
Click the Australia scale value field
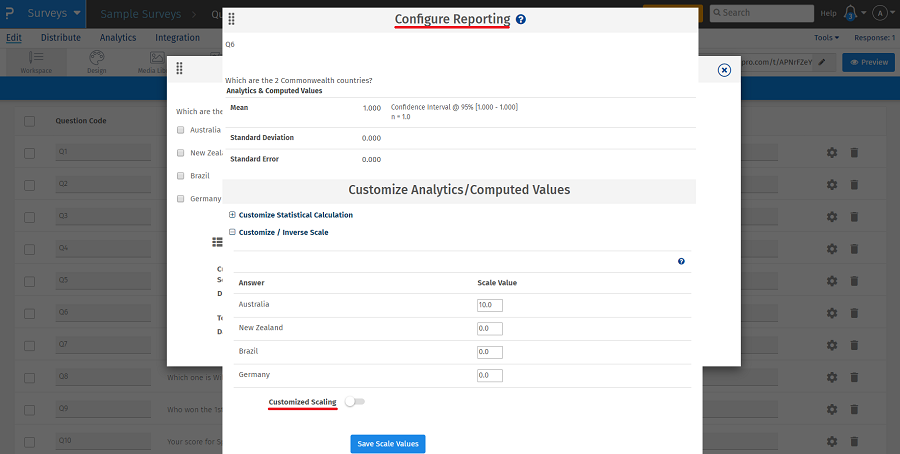490,305
